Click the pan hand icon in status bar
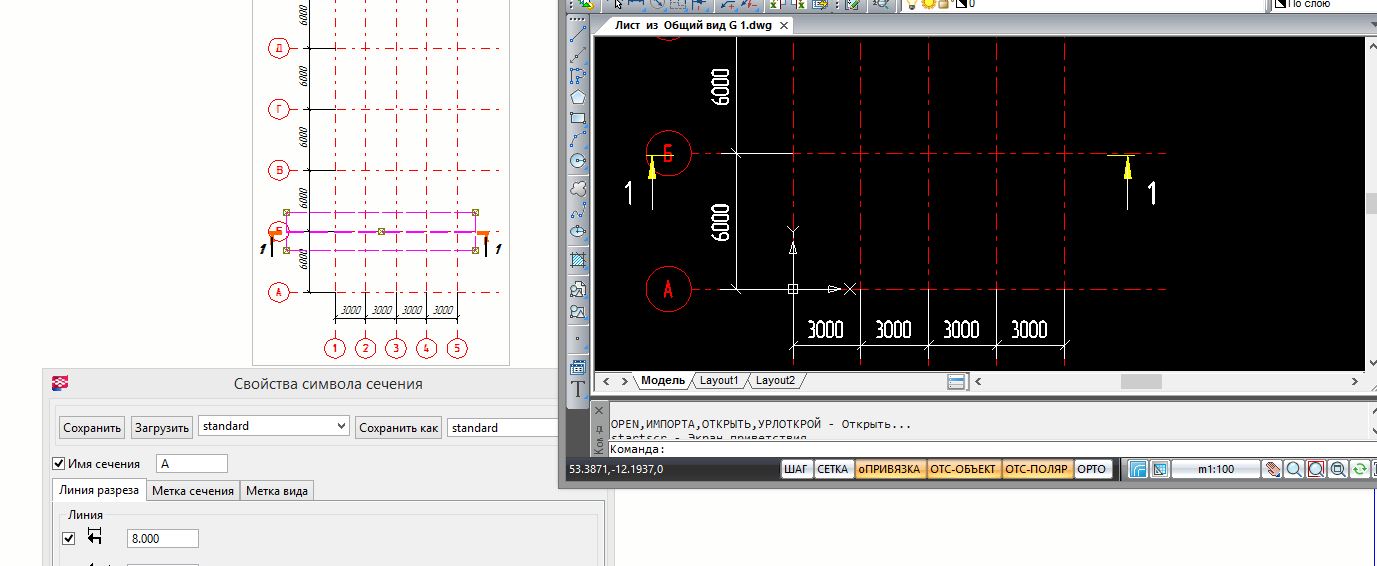1377x566 pixels. (1272, 469)
